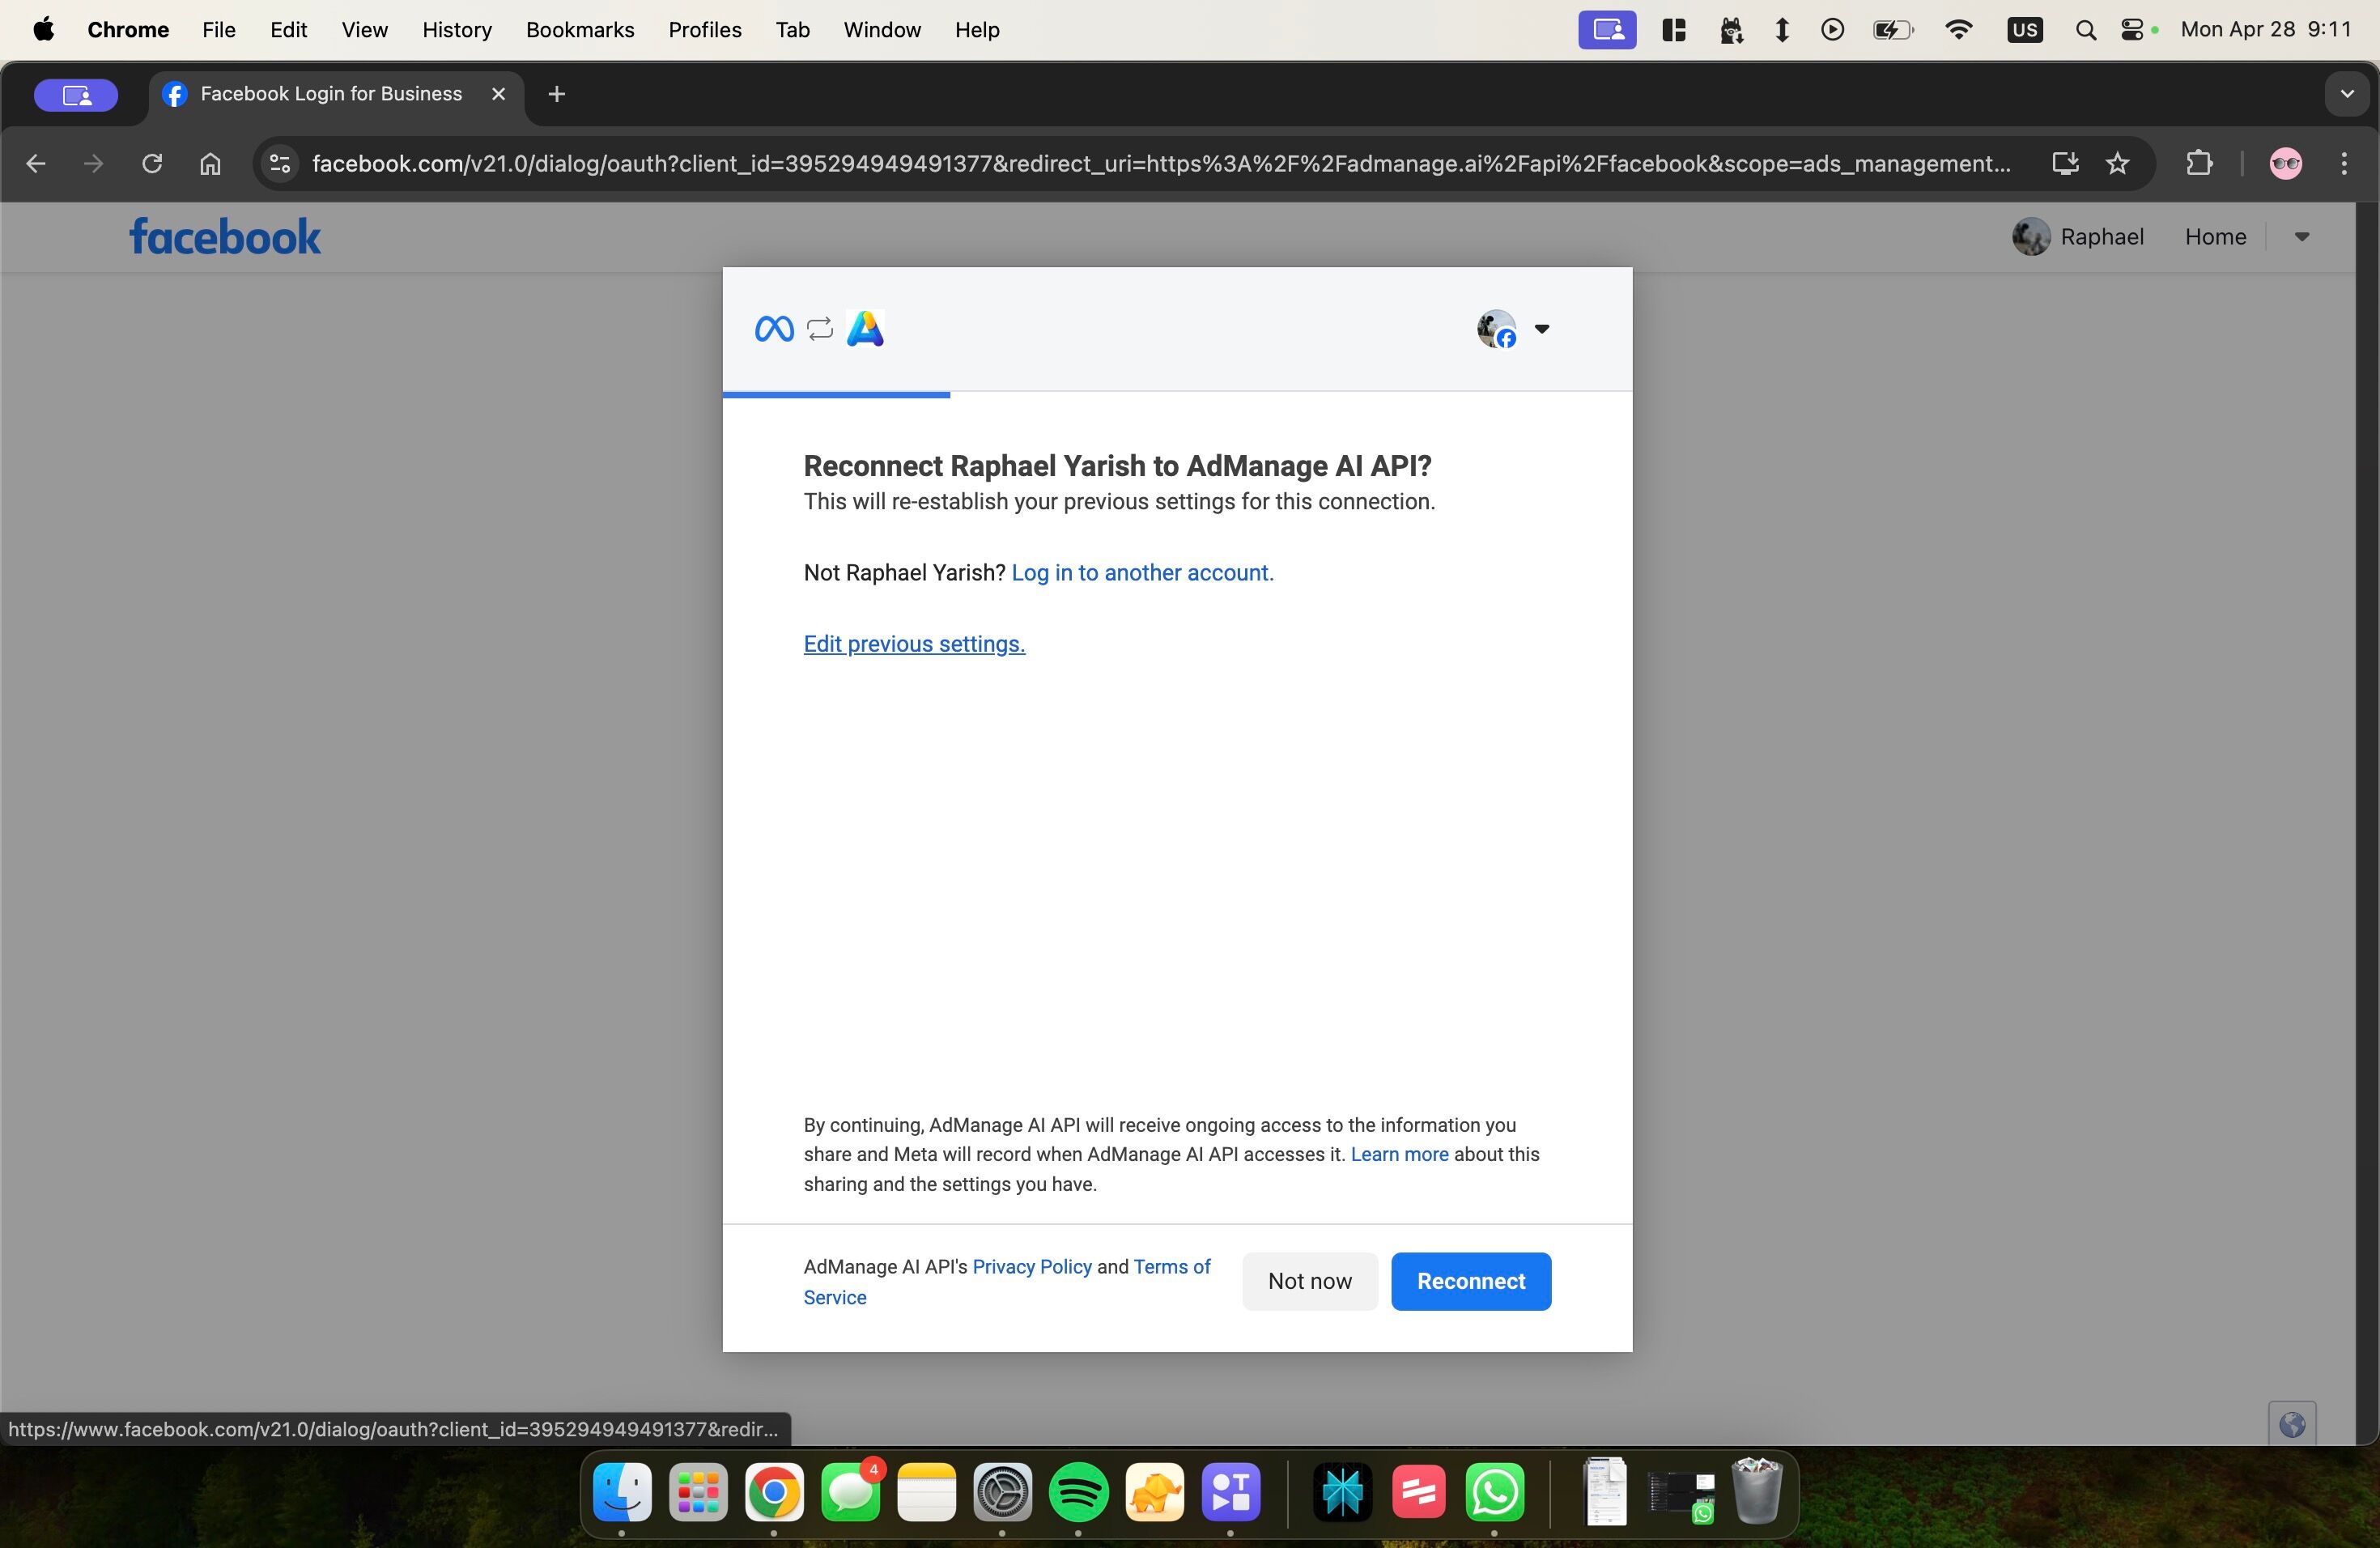2380x1548 pixels.
Task: Click the install app icon in address bar
Action: [2065, 163]
